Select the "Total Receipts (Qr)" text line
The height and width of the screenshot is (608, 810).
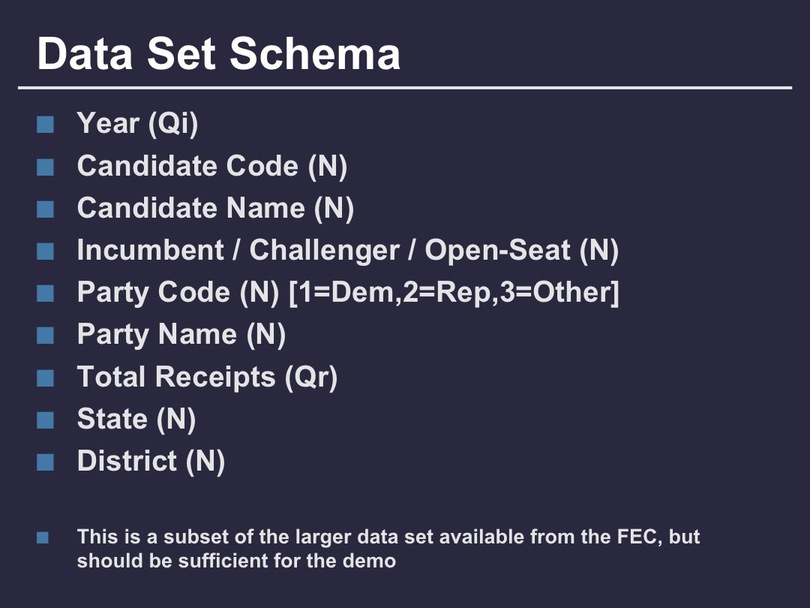click(x=207, y=377)
